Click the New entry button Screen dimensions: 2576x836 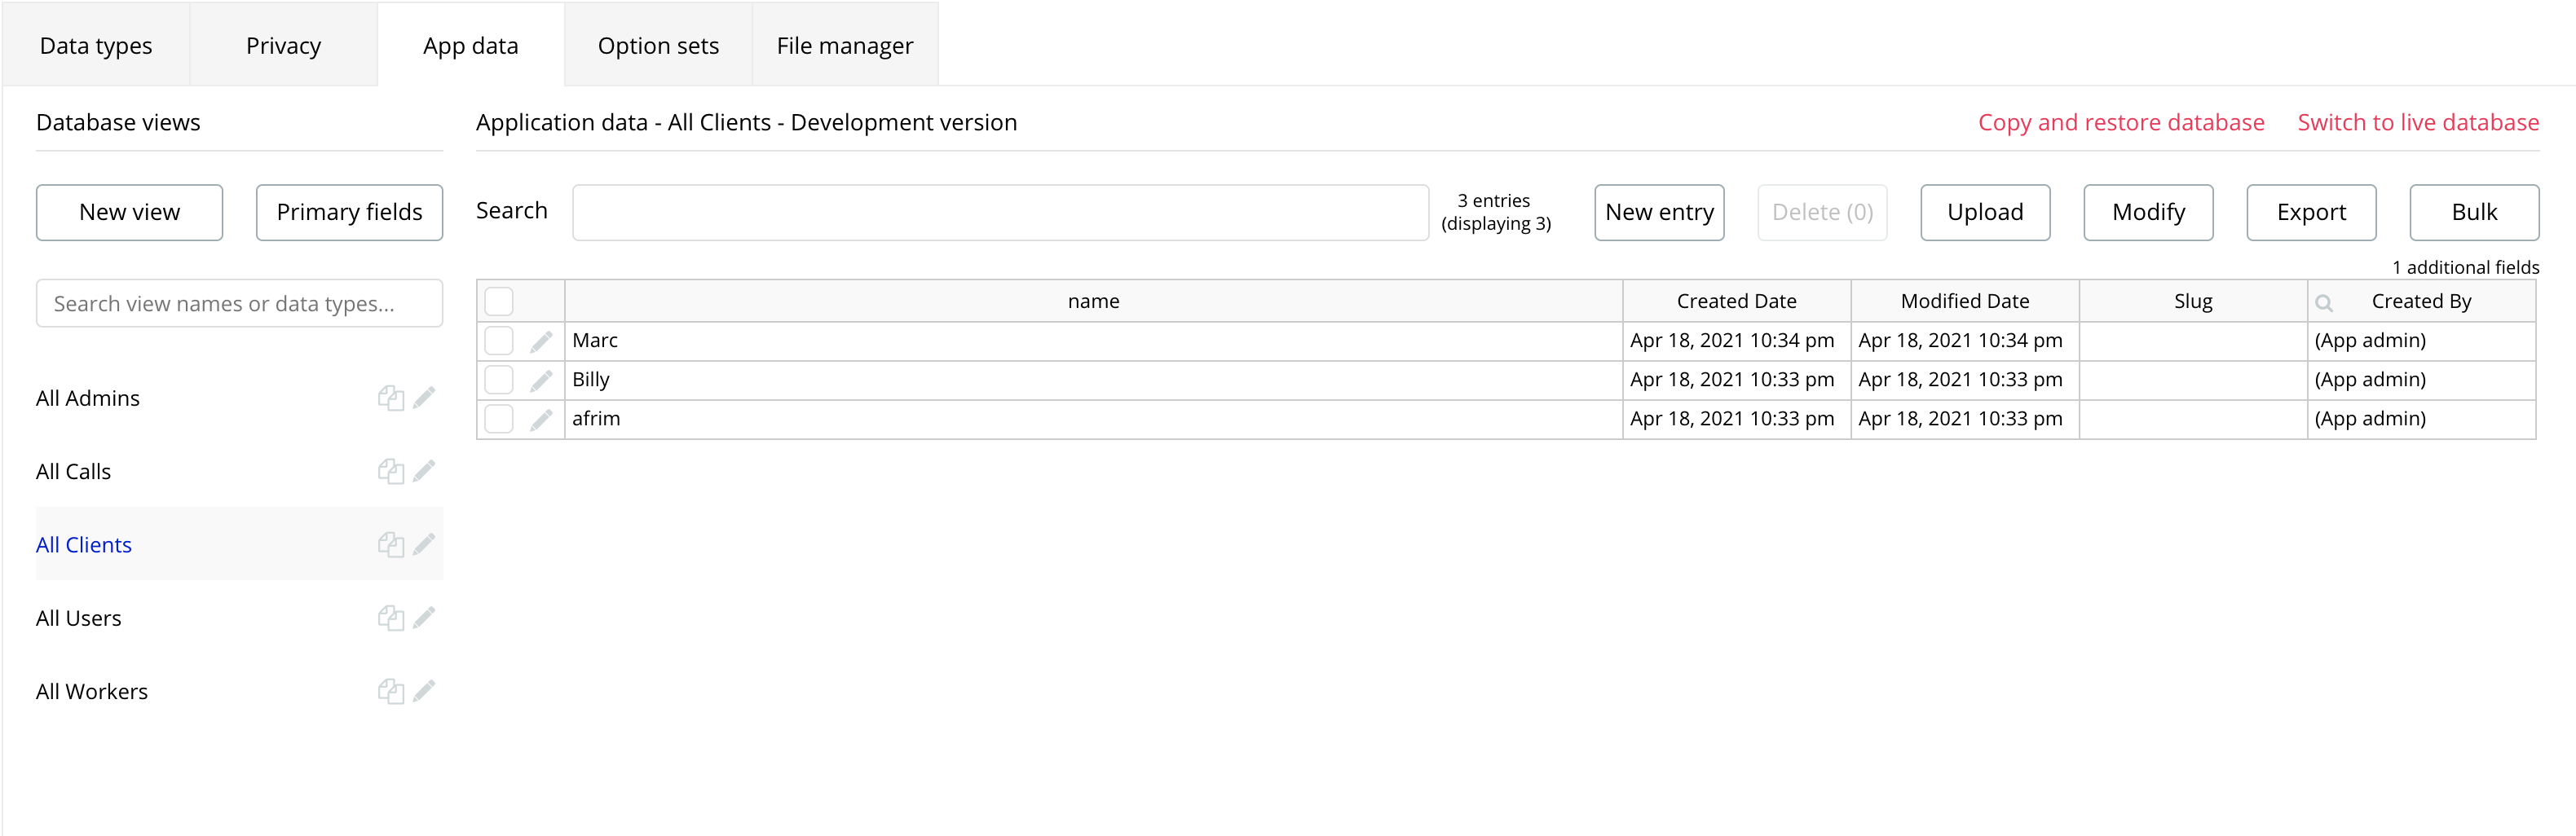pos(1659,212)
